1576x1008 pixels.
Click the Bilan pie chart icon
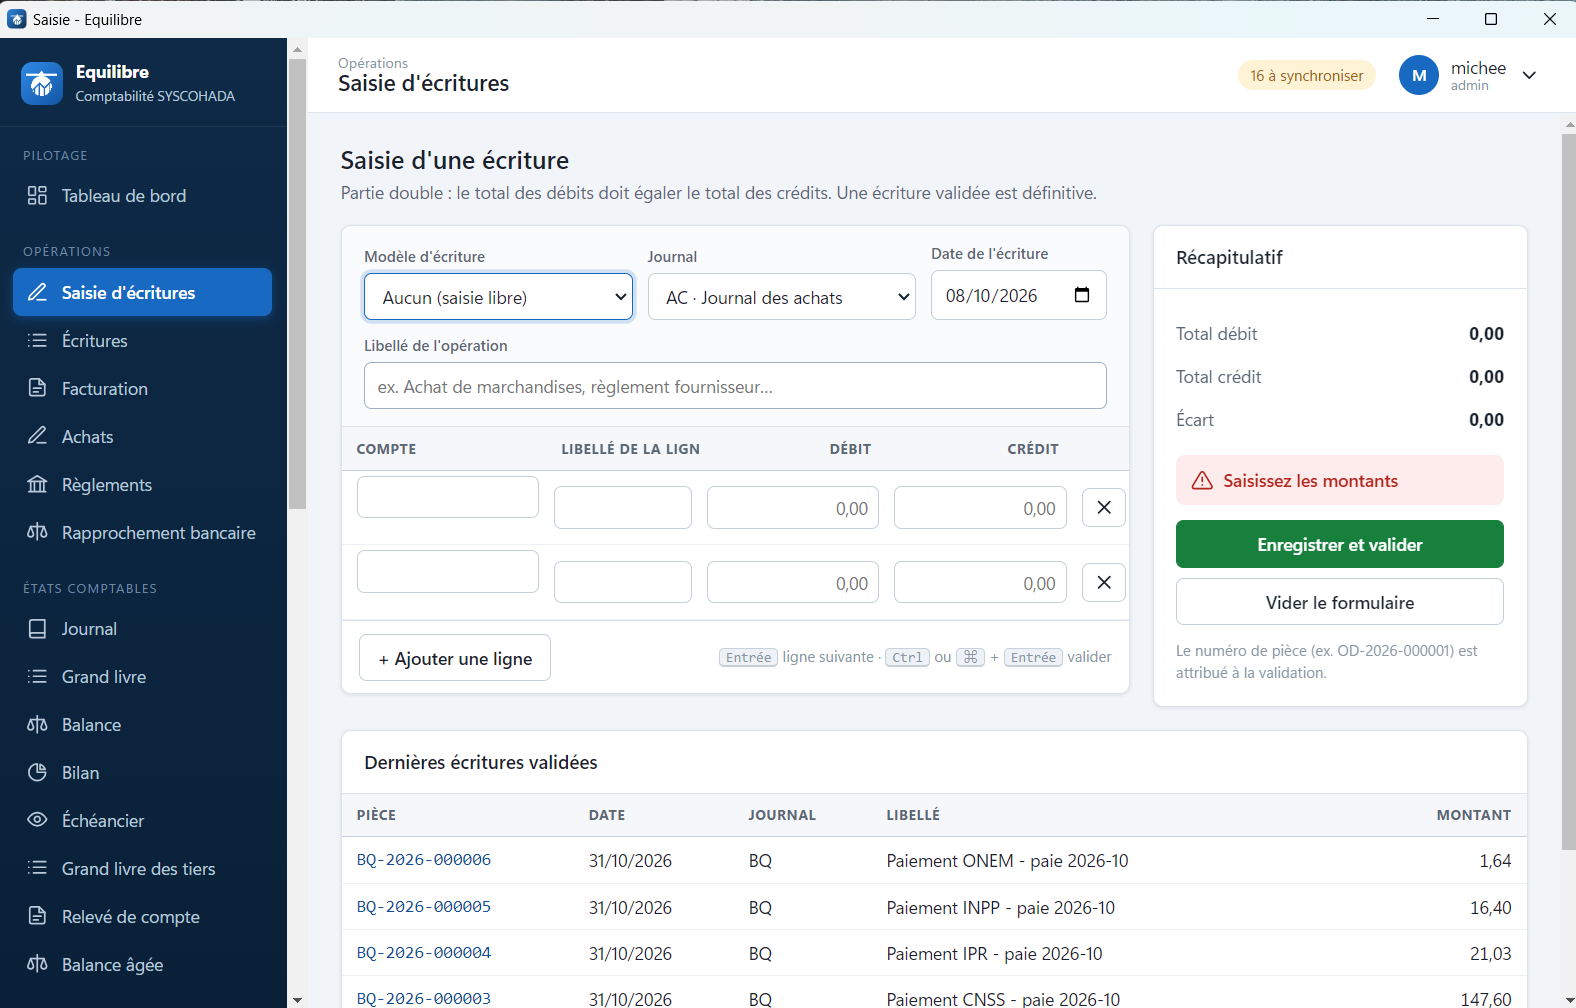click(37, 773)
